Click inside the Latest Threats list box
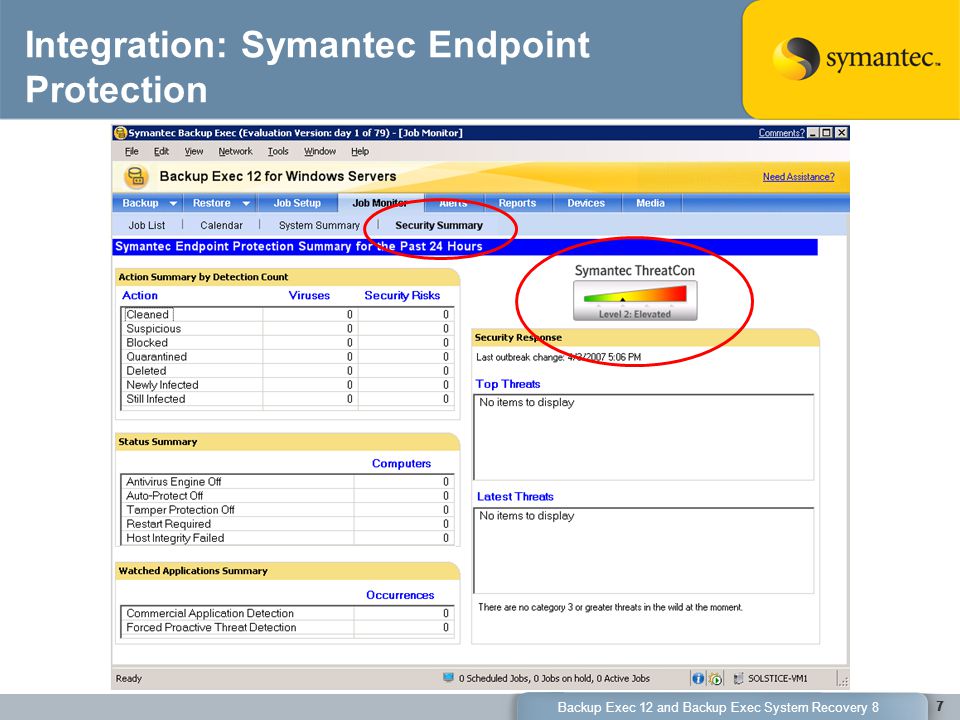Screen dimensions: 960x720 click(644, 550)
